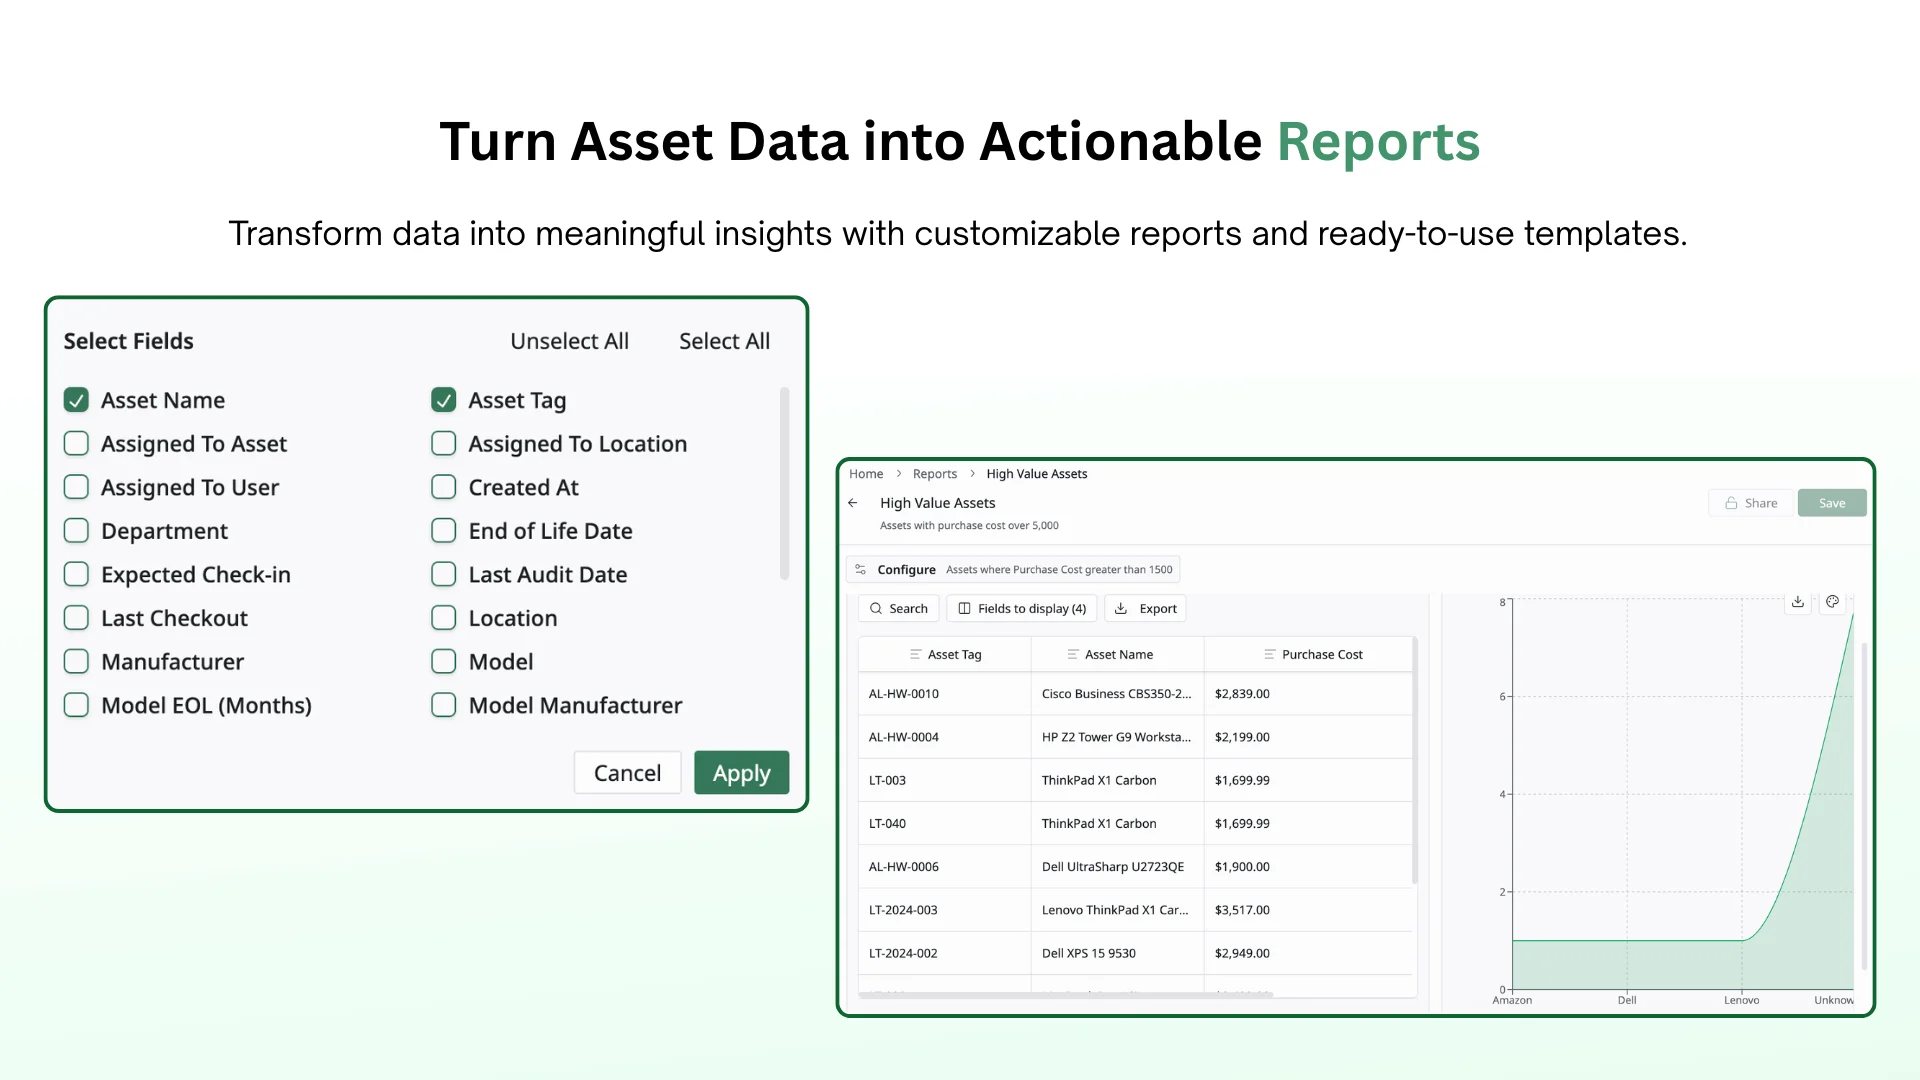Open the Fields to display (4) selector
The image size is (1920, 1080).
pyautogui.click(x=1022, y=609)
